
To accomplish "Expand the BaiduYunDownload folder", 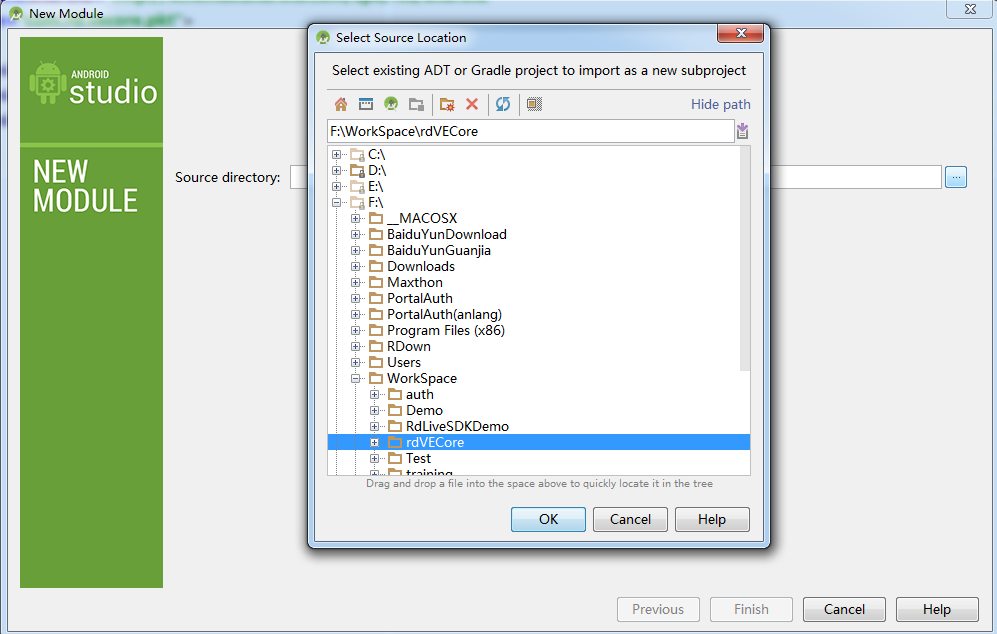I will (355, 235).
